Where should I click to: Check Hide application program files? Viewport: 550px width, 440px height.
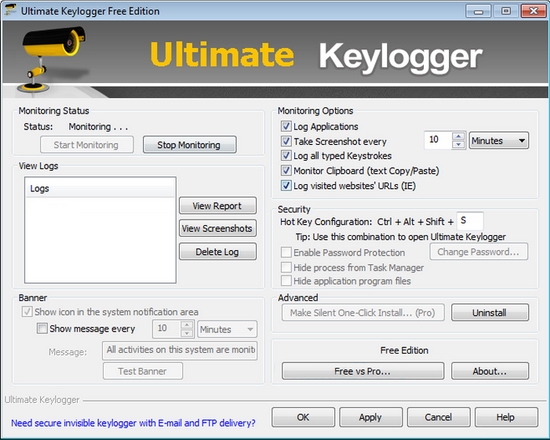click(x=286, y=281)
